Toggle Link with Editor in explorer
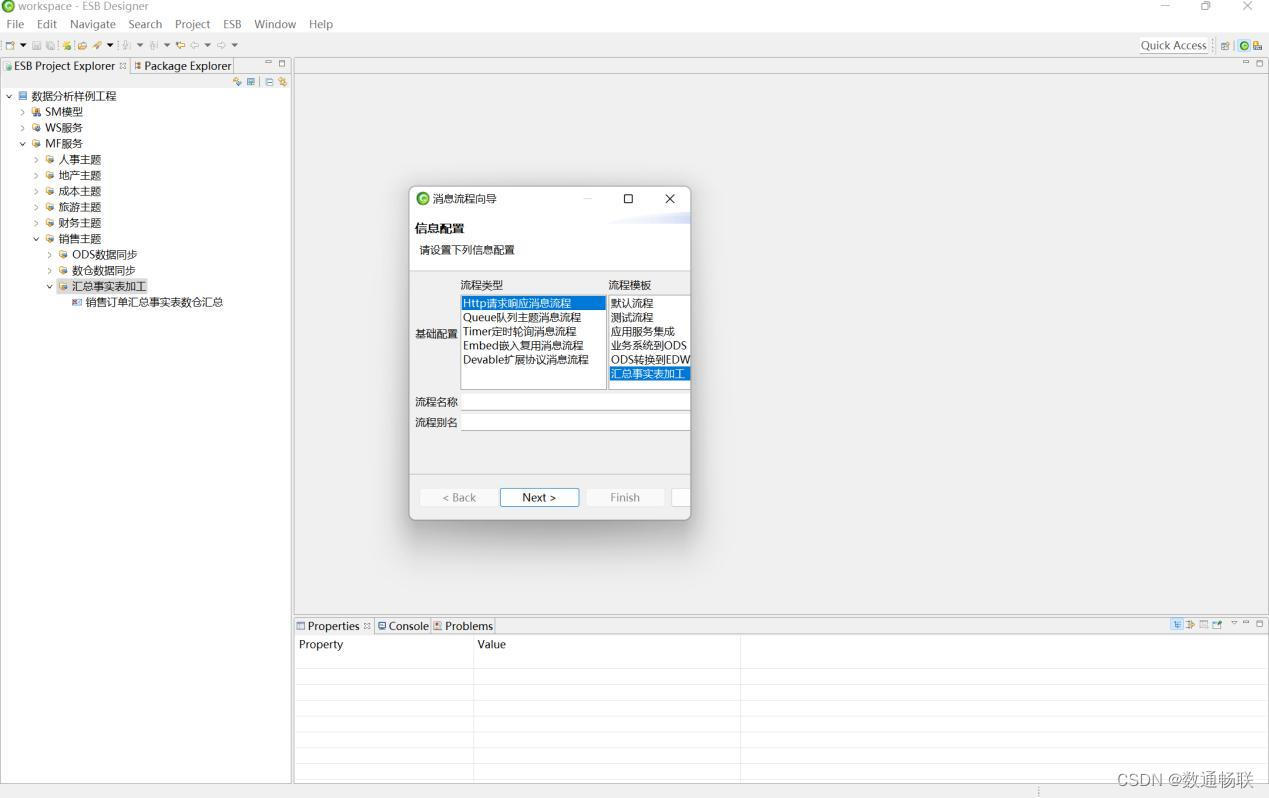This screenshot has height=798, width=1269. (x=283, y=82)
